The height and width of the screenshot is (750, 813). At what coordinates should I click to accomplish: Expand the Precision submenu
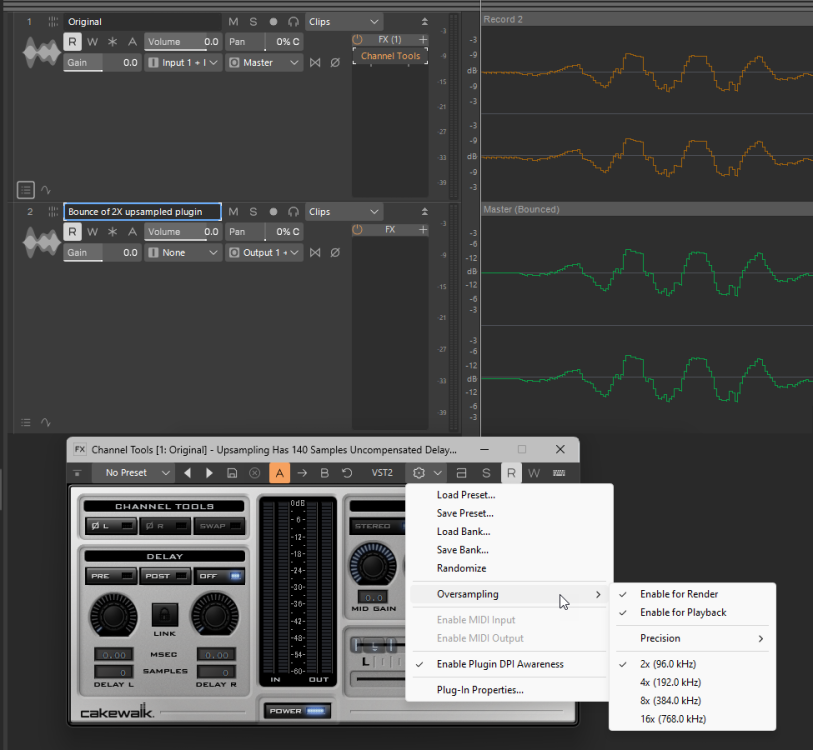[692, 638]
